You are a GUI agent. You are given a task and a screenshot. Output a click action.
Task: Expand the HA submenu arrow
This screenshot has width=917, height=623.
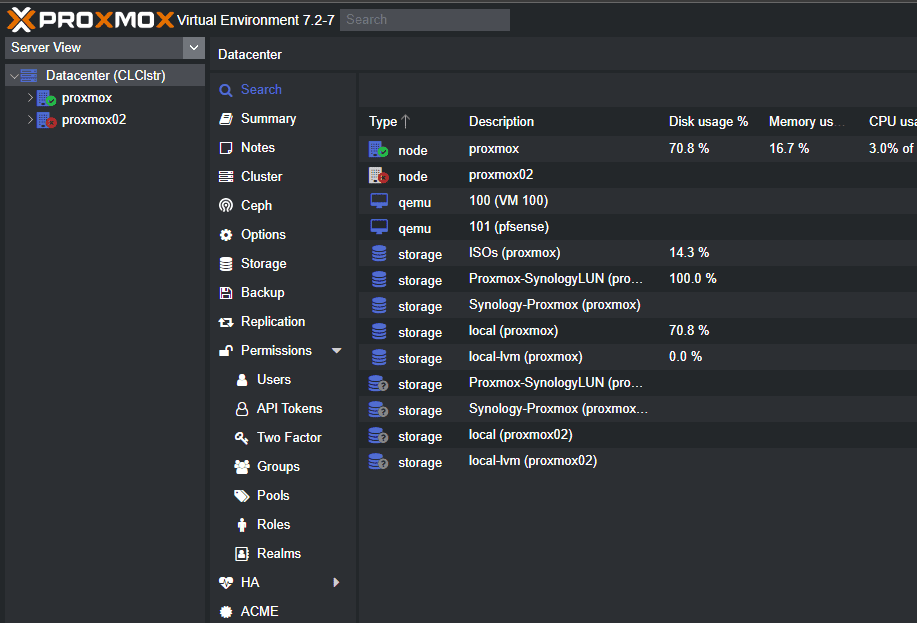(x=336, y=583)
